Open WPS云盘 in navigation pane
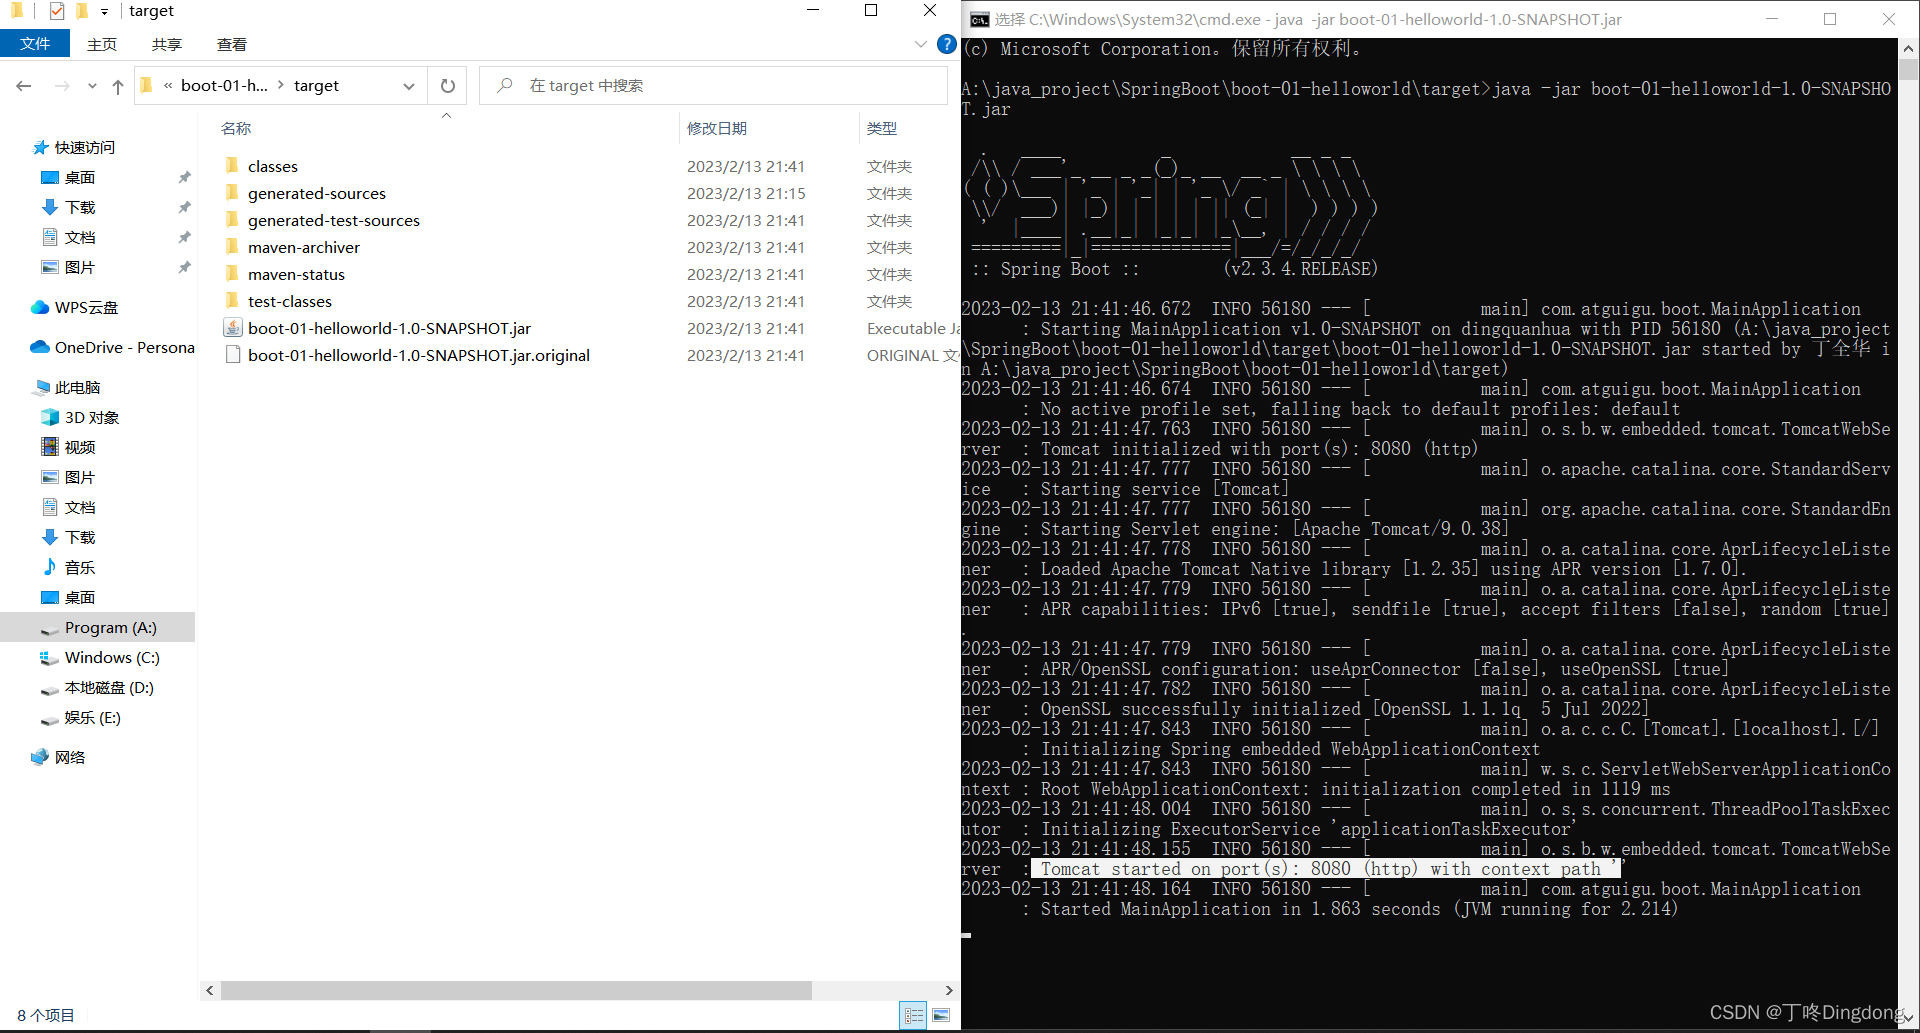 [86, 307]
